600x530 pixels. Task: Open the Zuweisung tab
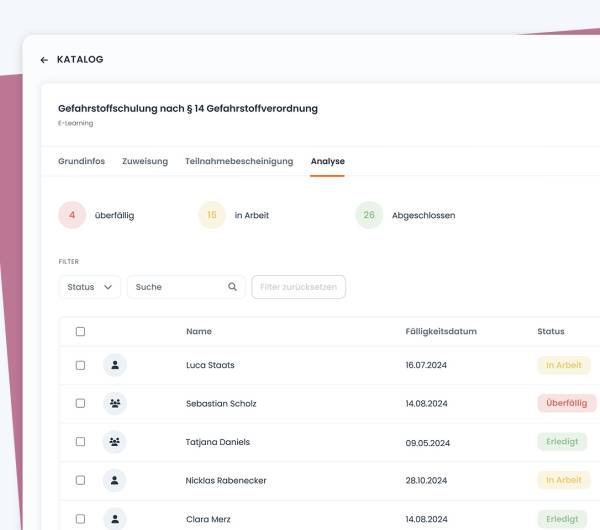point(145,161)
